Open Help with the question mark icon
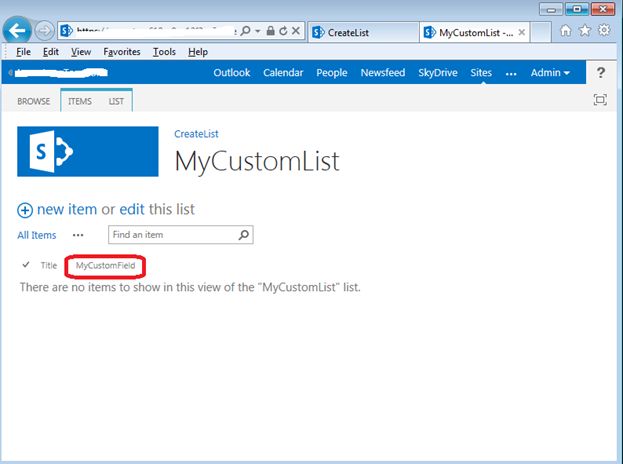Viewport: 623px width, 464px height. (601, 73)
